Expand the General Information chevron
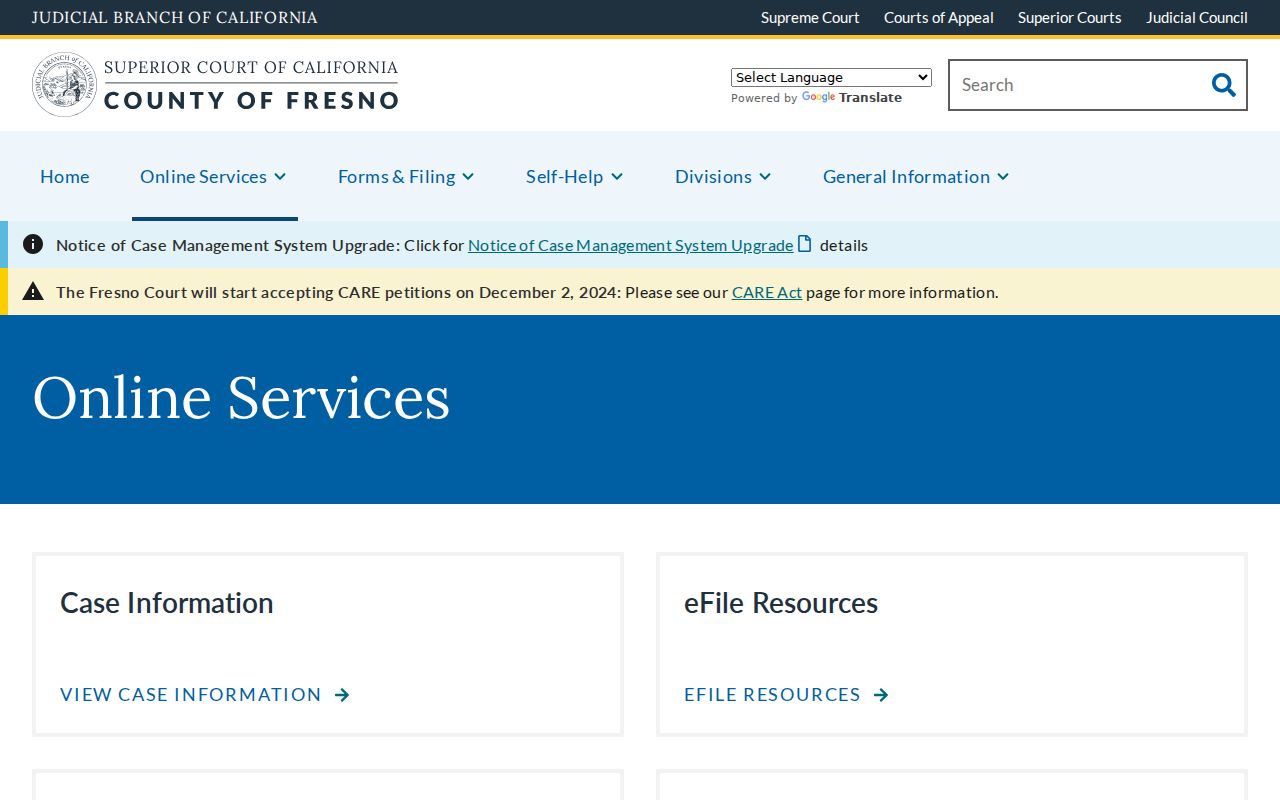This screenshot has width=1280, height=800. pos(1003,176)
